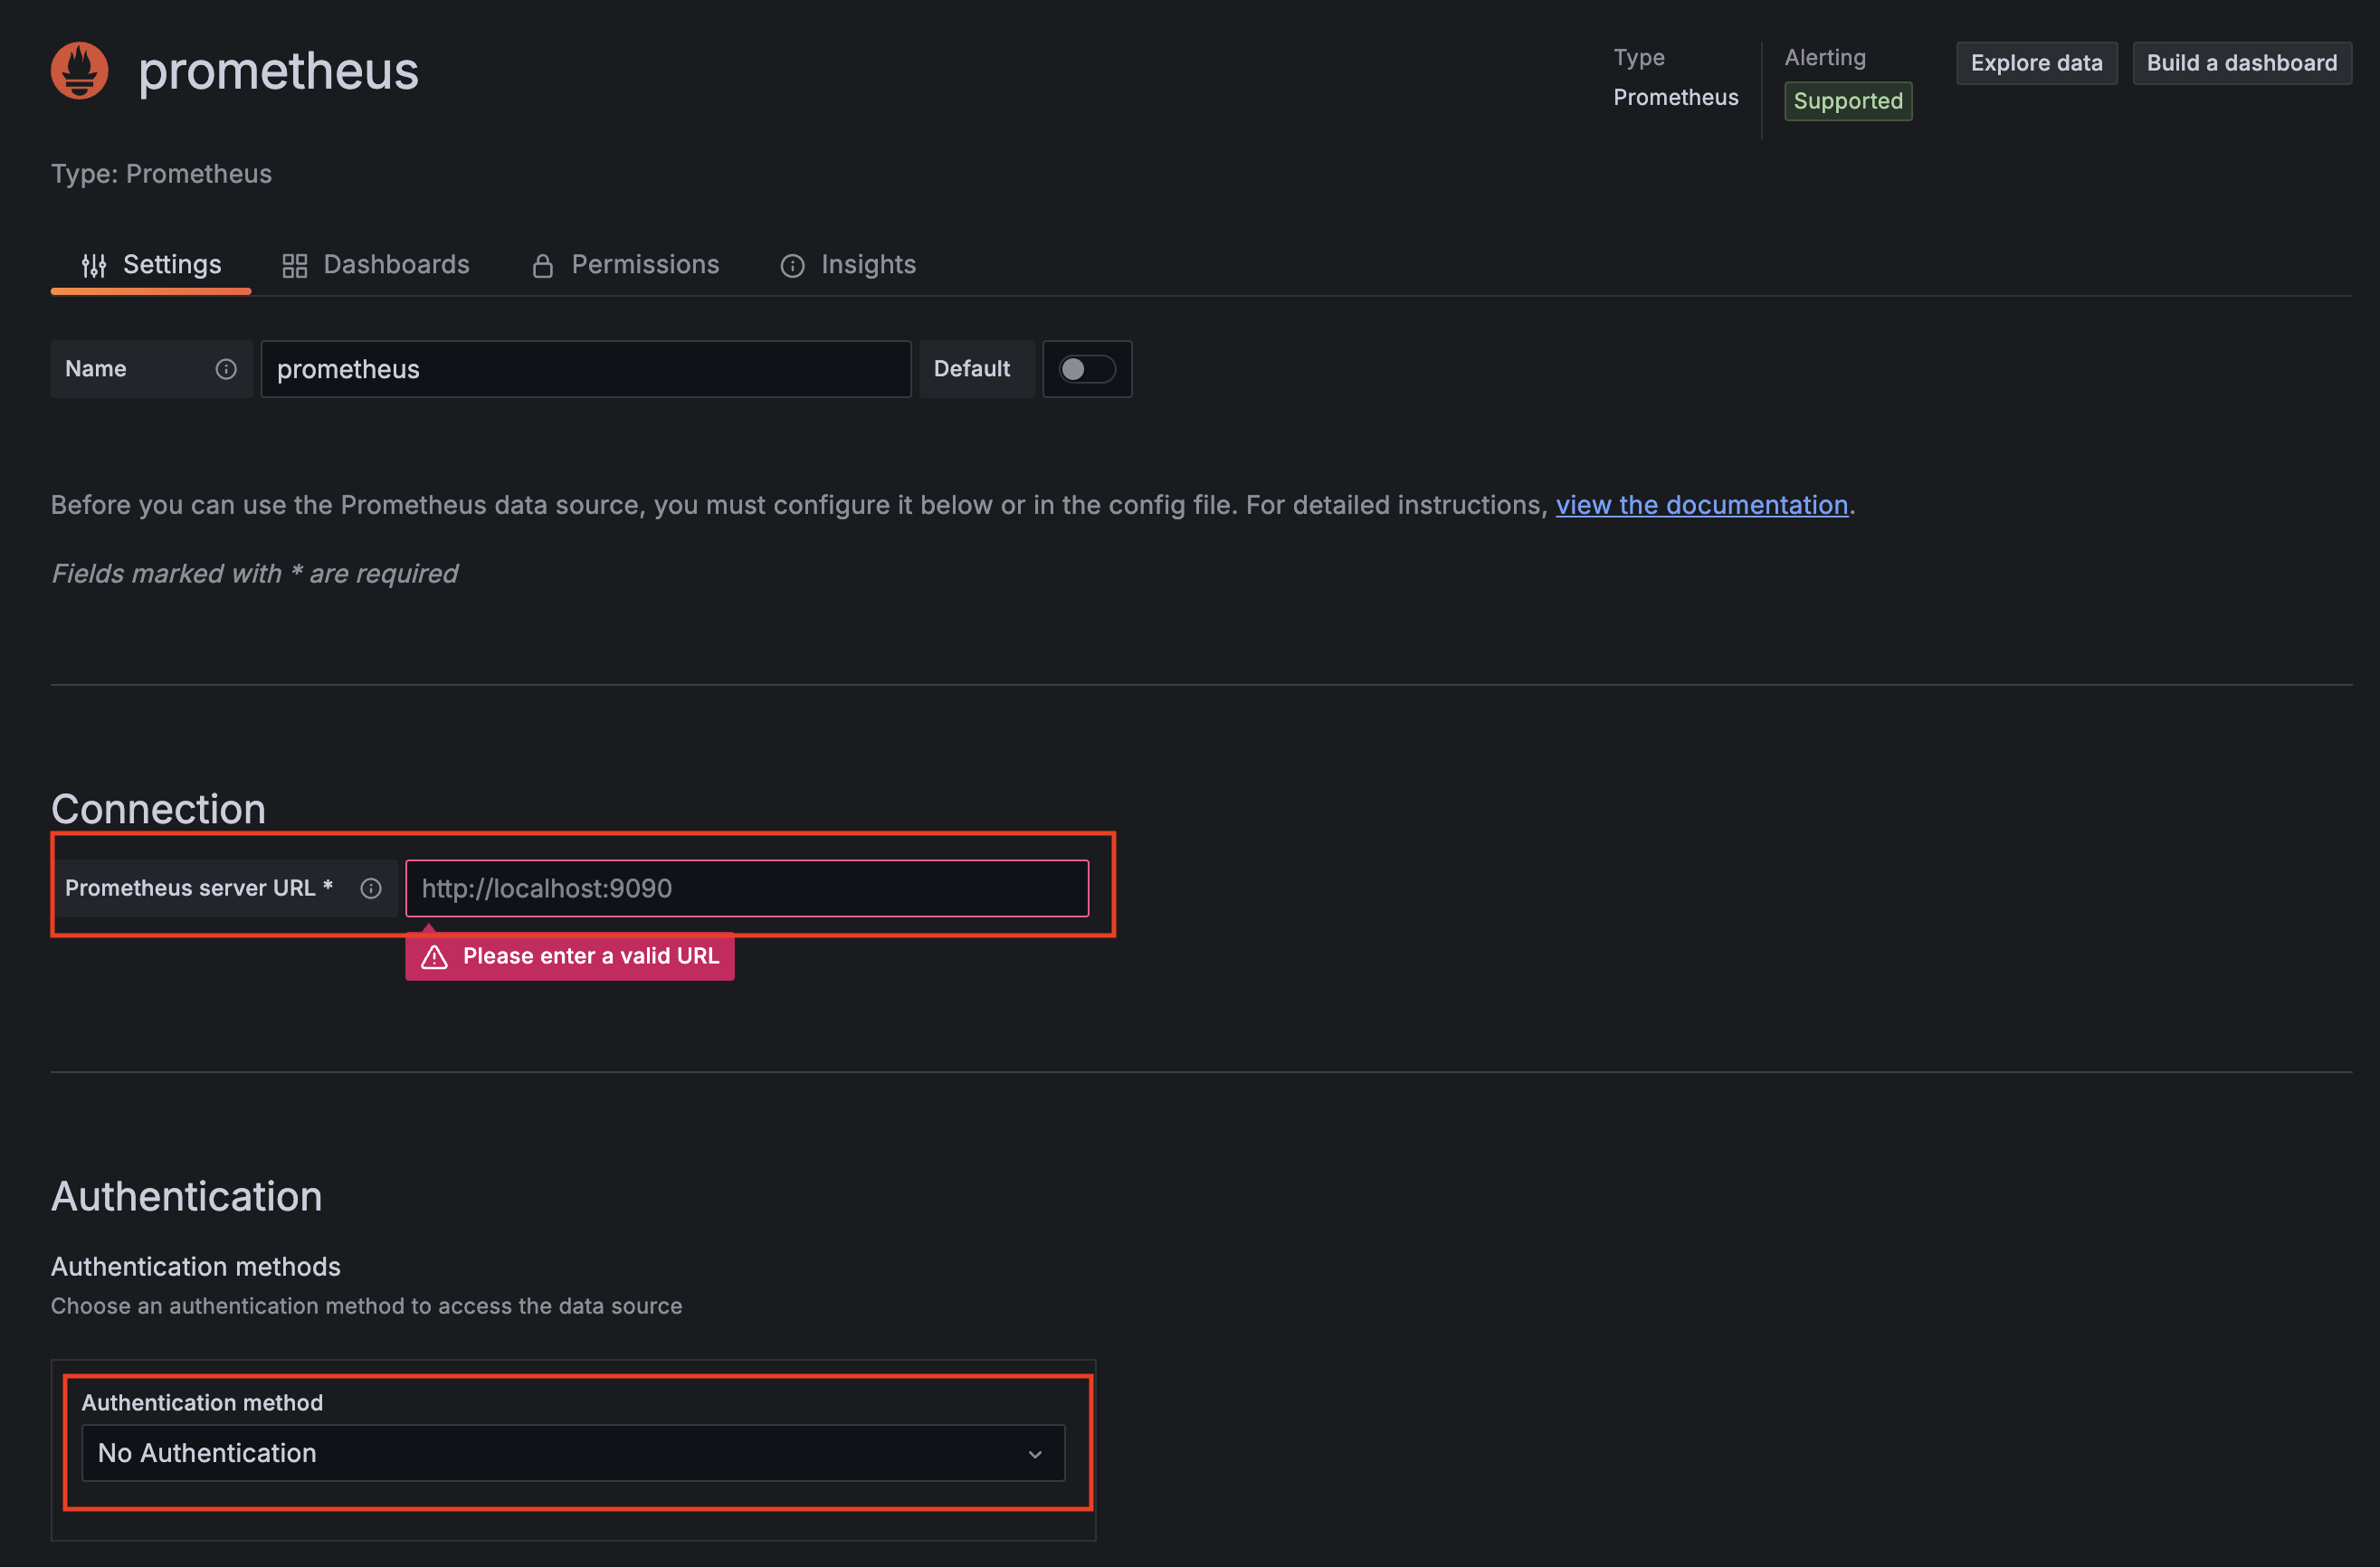Click the Build a dashboard button
Image resolution: width=2380 pixels, height=1567 pixels.
coord(2242,62)
